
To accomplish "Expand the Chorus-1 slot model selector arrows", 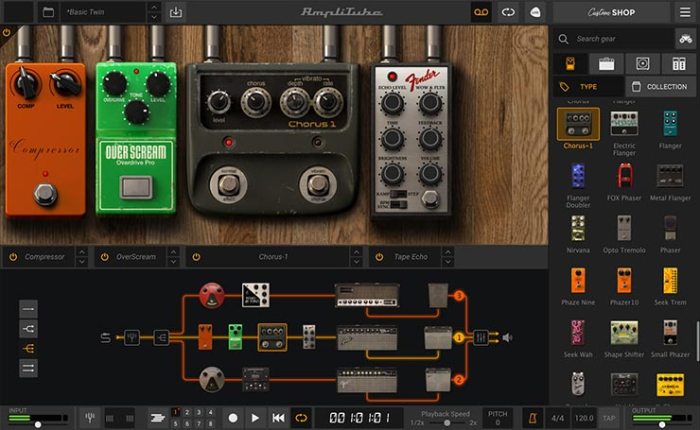I will click(356, 257).
